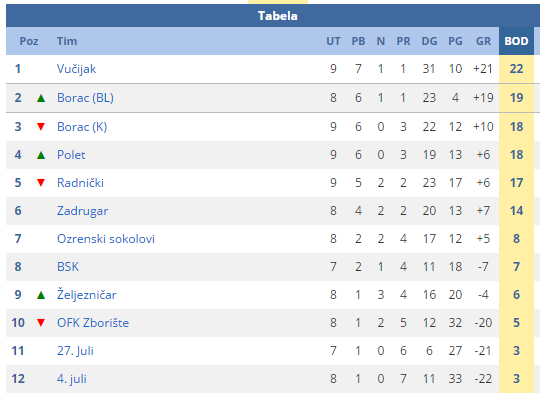Click green up arrow beside Željezničar
The width and height of the screenshot is (540, 401).
pos(41,295)
